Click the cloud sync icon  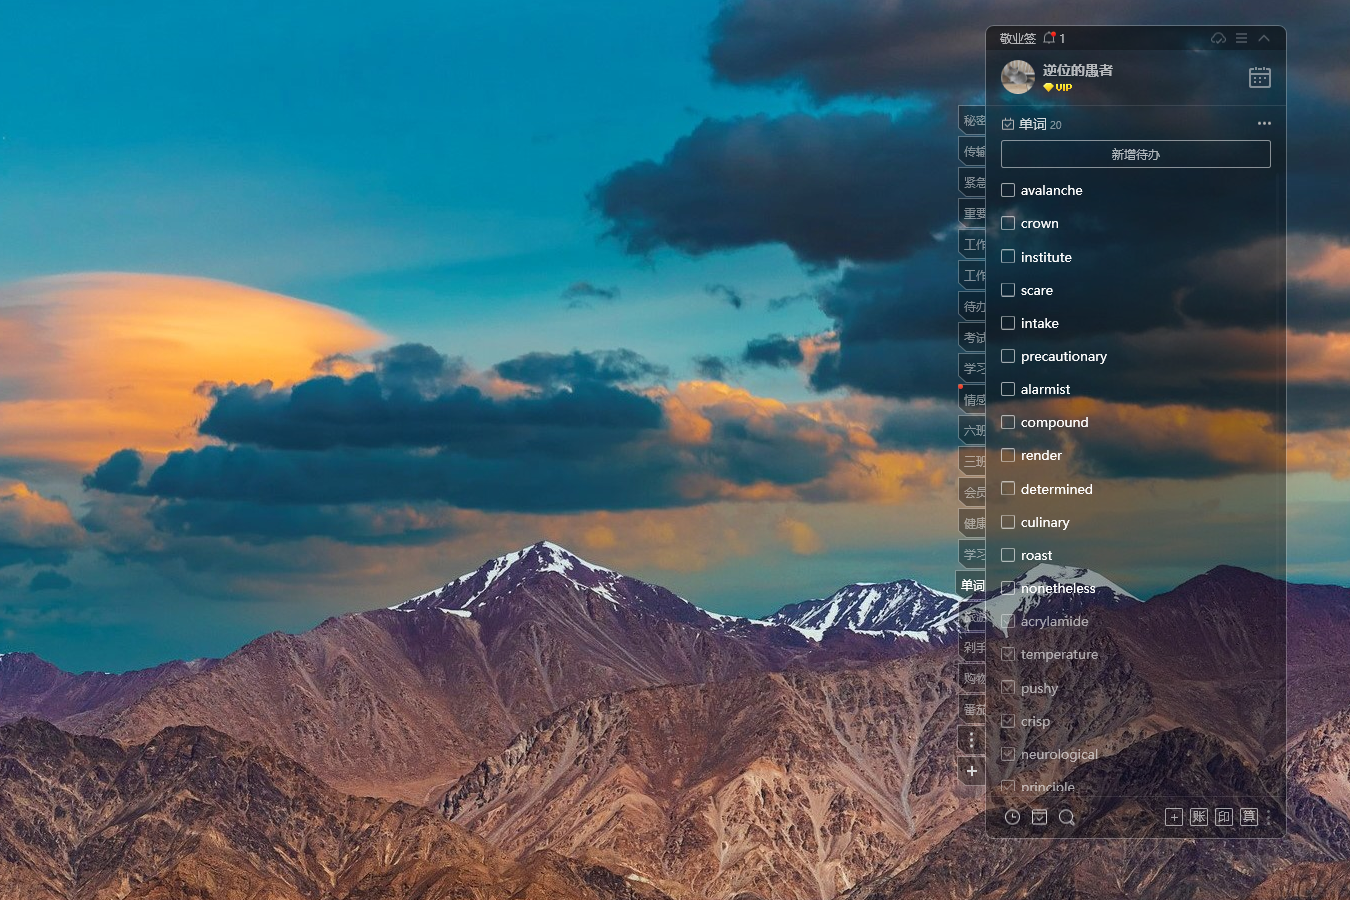pyautogui.click(x=1218, y=38)
